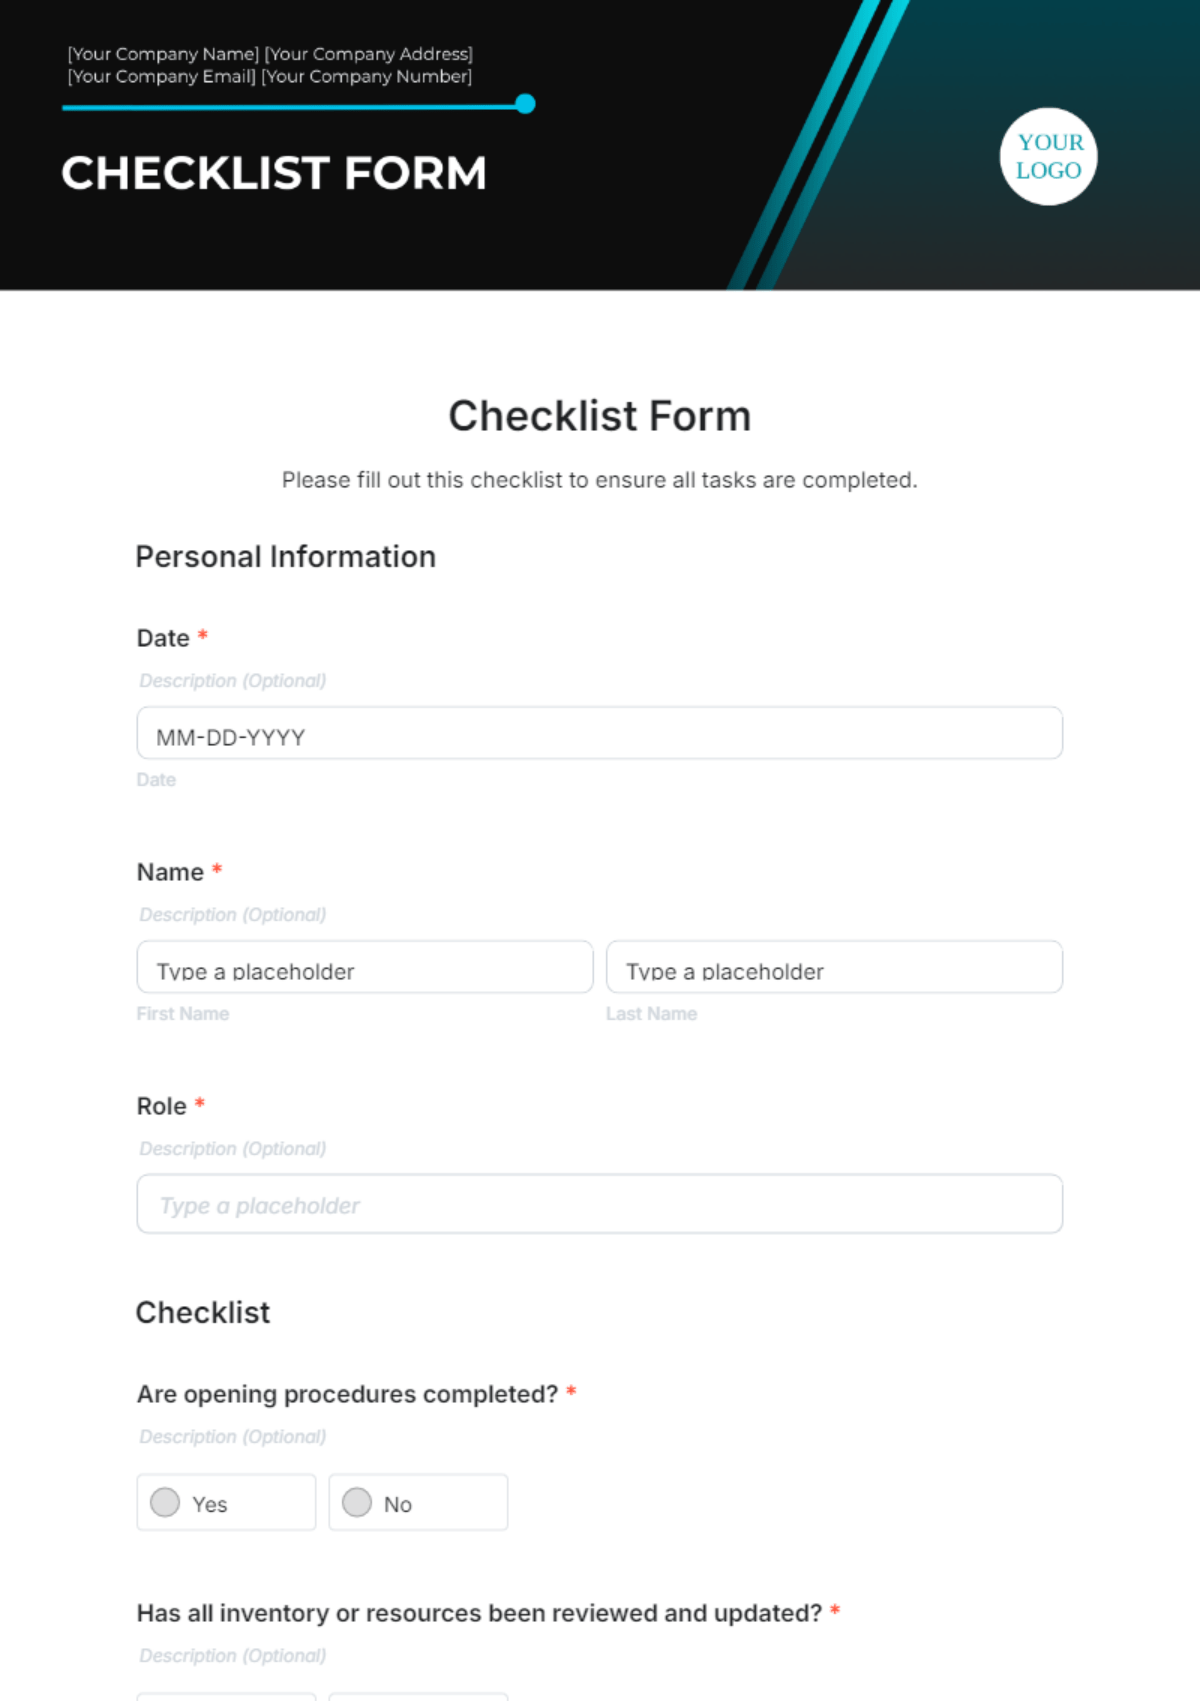Click the company name and address text

point(270,54)
